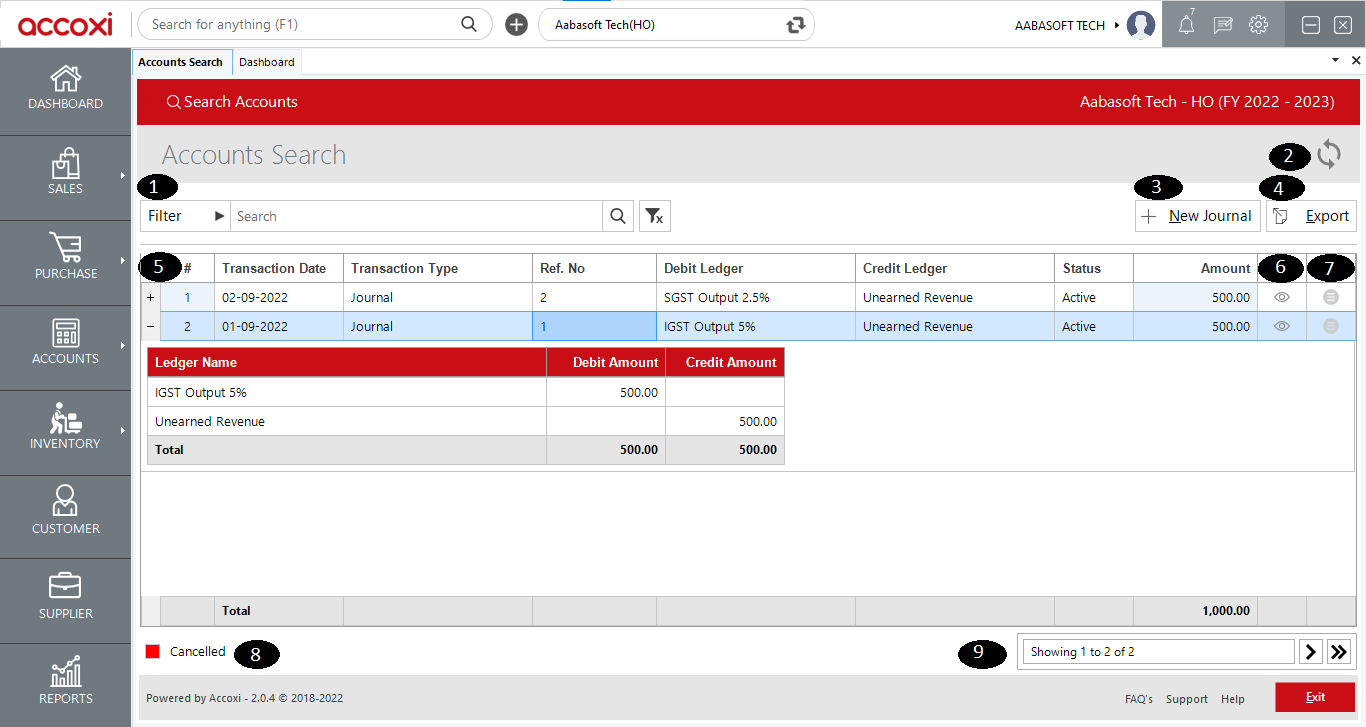Open the messages chat icon
The height and width of the screenshot is (727, 1366).
tap(1223, 26)
